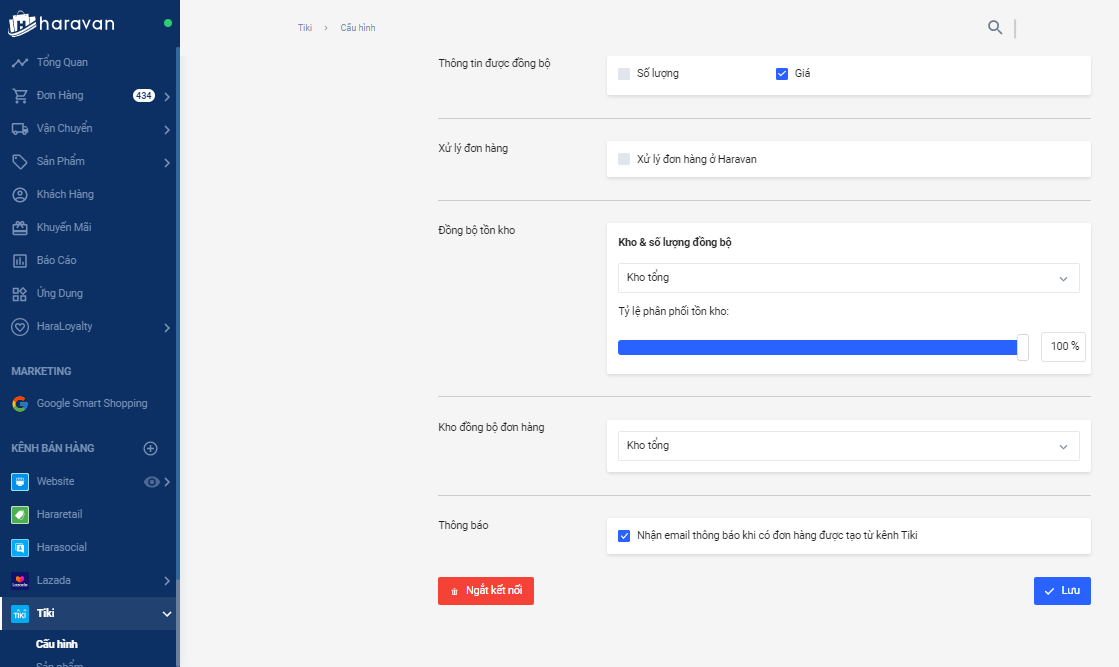
Task: Uncheck the Tiki order email notification checkbox
Action: point(624,536)
